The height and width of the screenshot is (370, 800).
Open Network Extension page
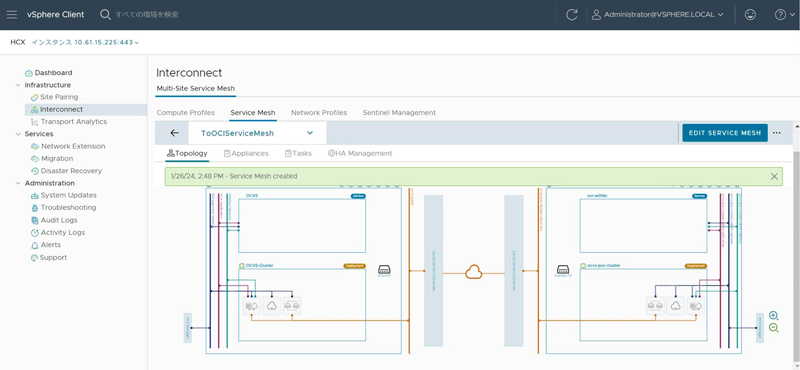coord(73,146)
